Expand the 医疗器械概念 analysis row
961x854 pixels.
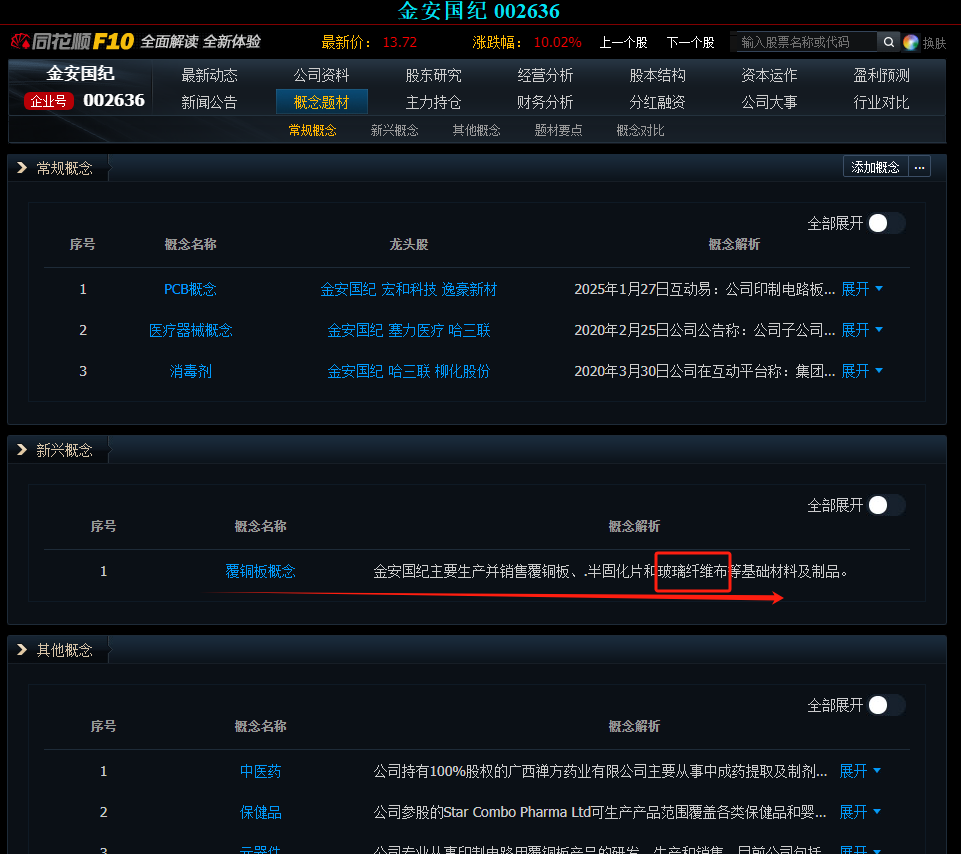[x=862, y=330]
